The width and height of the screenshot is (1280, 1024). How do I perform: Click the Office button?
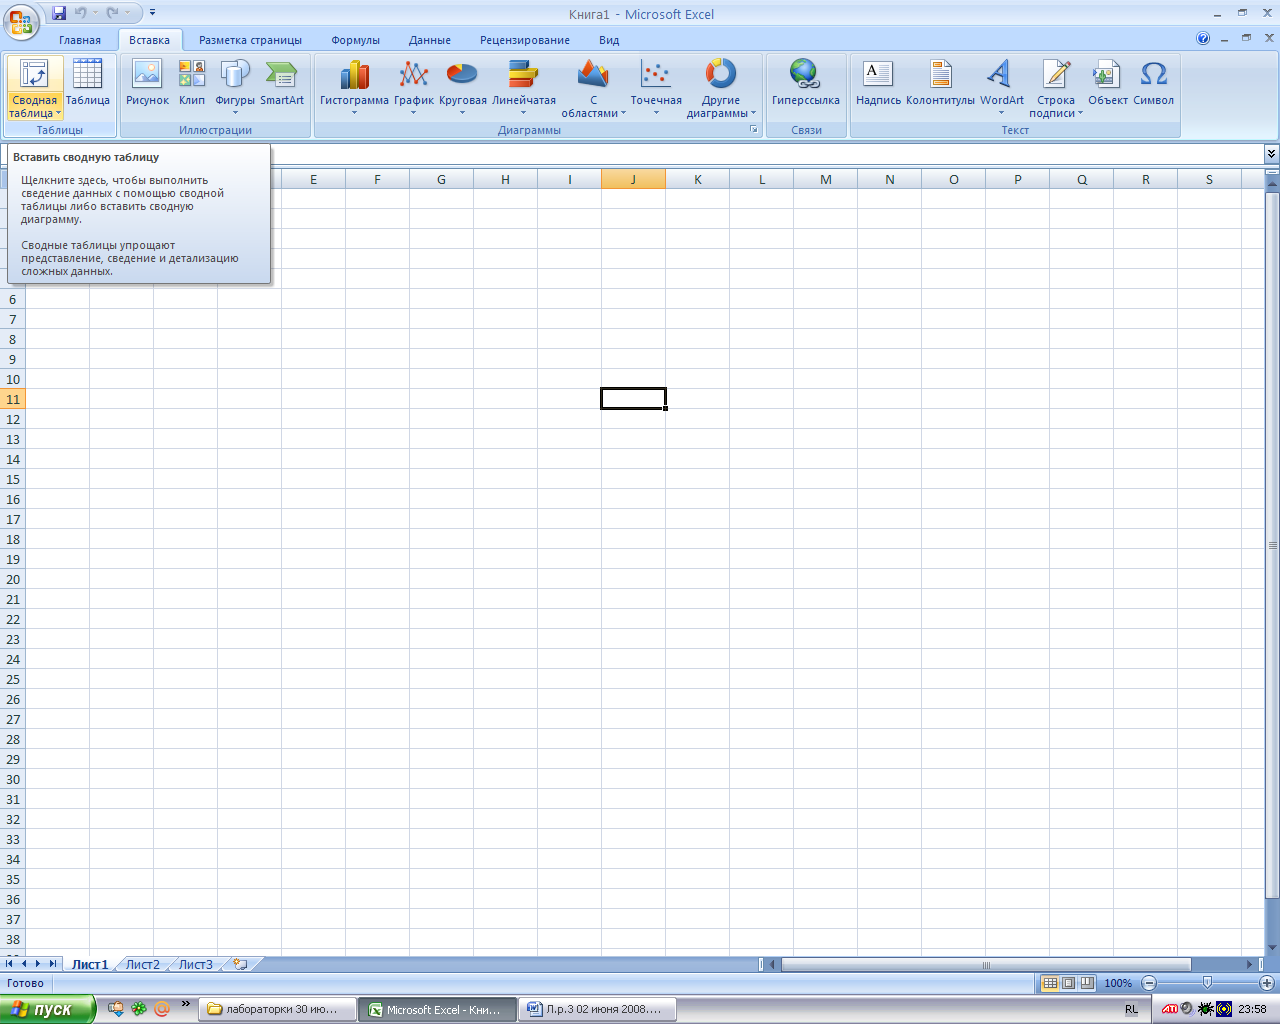coord(19,20)
